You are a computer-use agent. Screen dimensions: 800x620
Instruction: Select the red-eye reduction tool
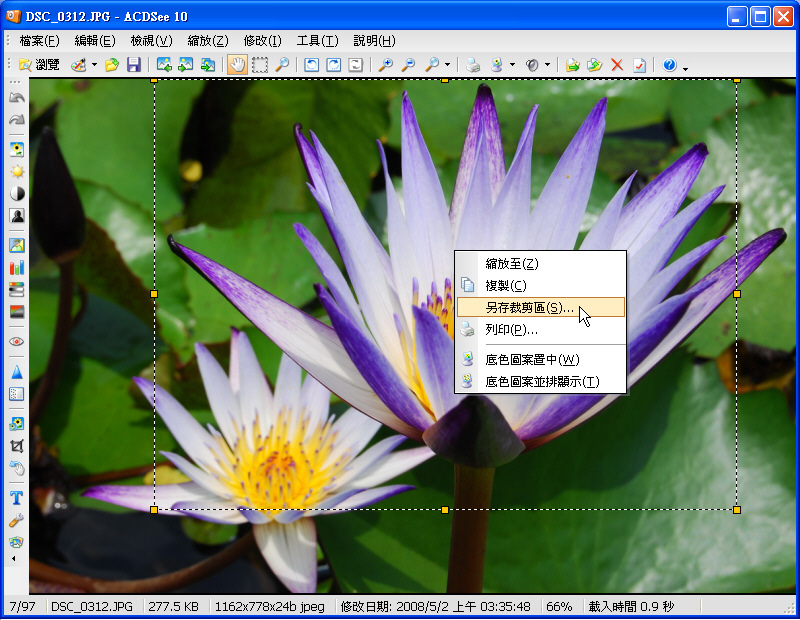(16, 342)
